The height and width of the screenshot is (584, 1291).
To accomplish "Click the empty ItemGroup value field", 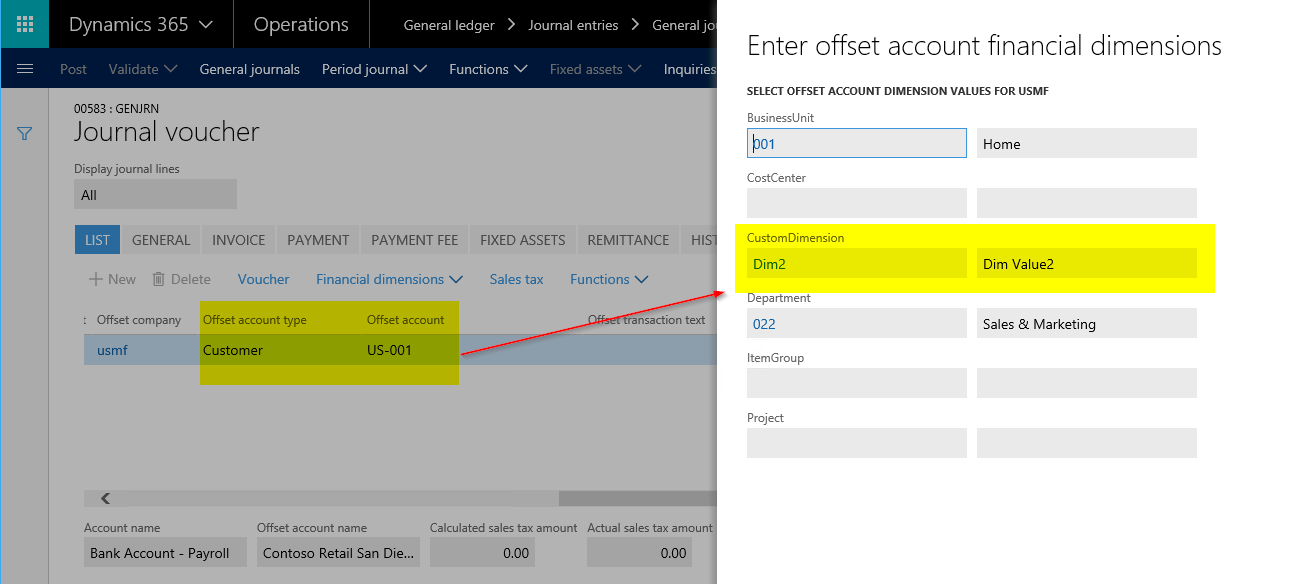I will pyautogui.click(x=857, y=383).
